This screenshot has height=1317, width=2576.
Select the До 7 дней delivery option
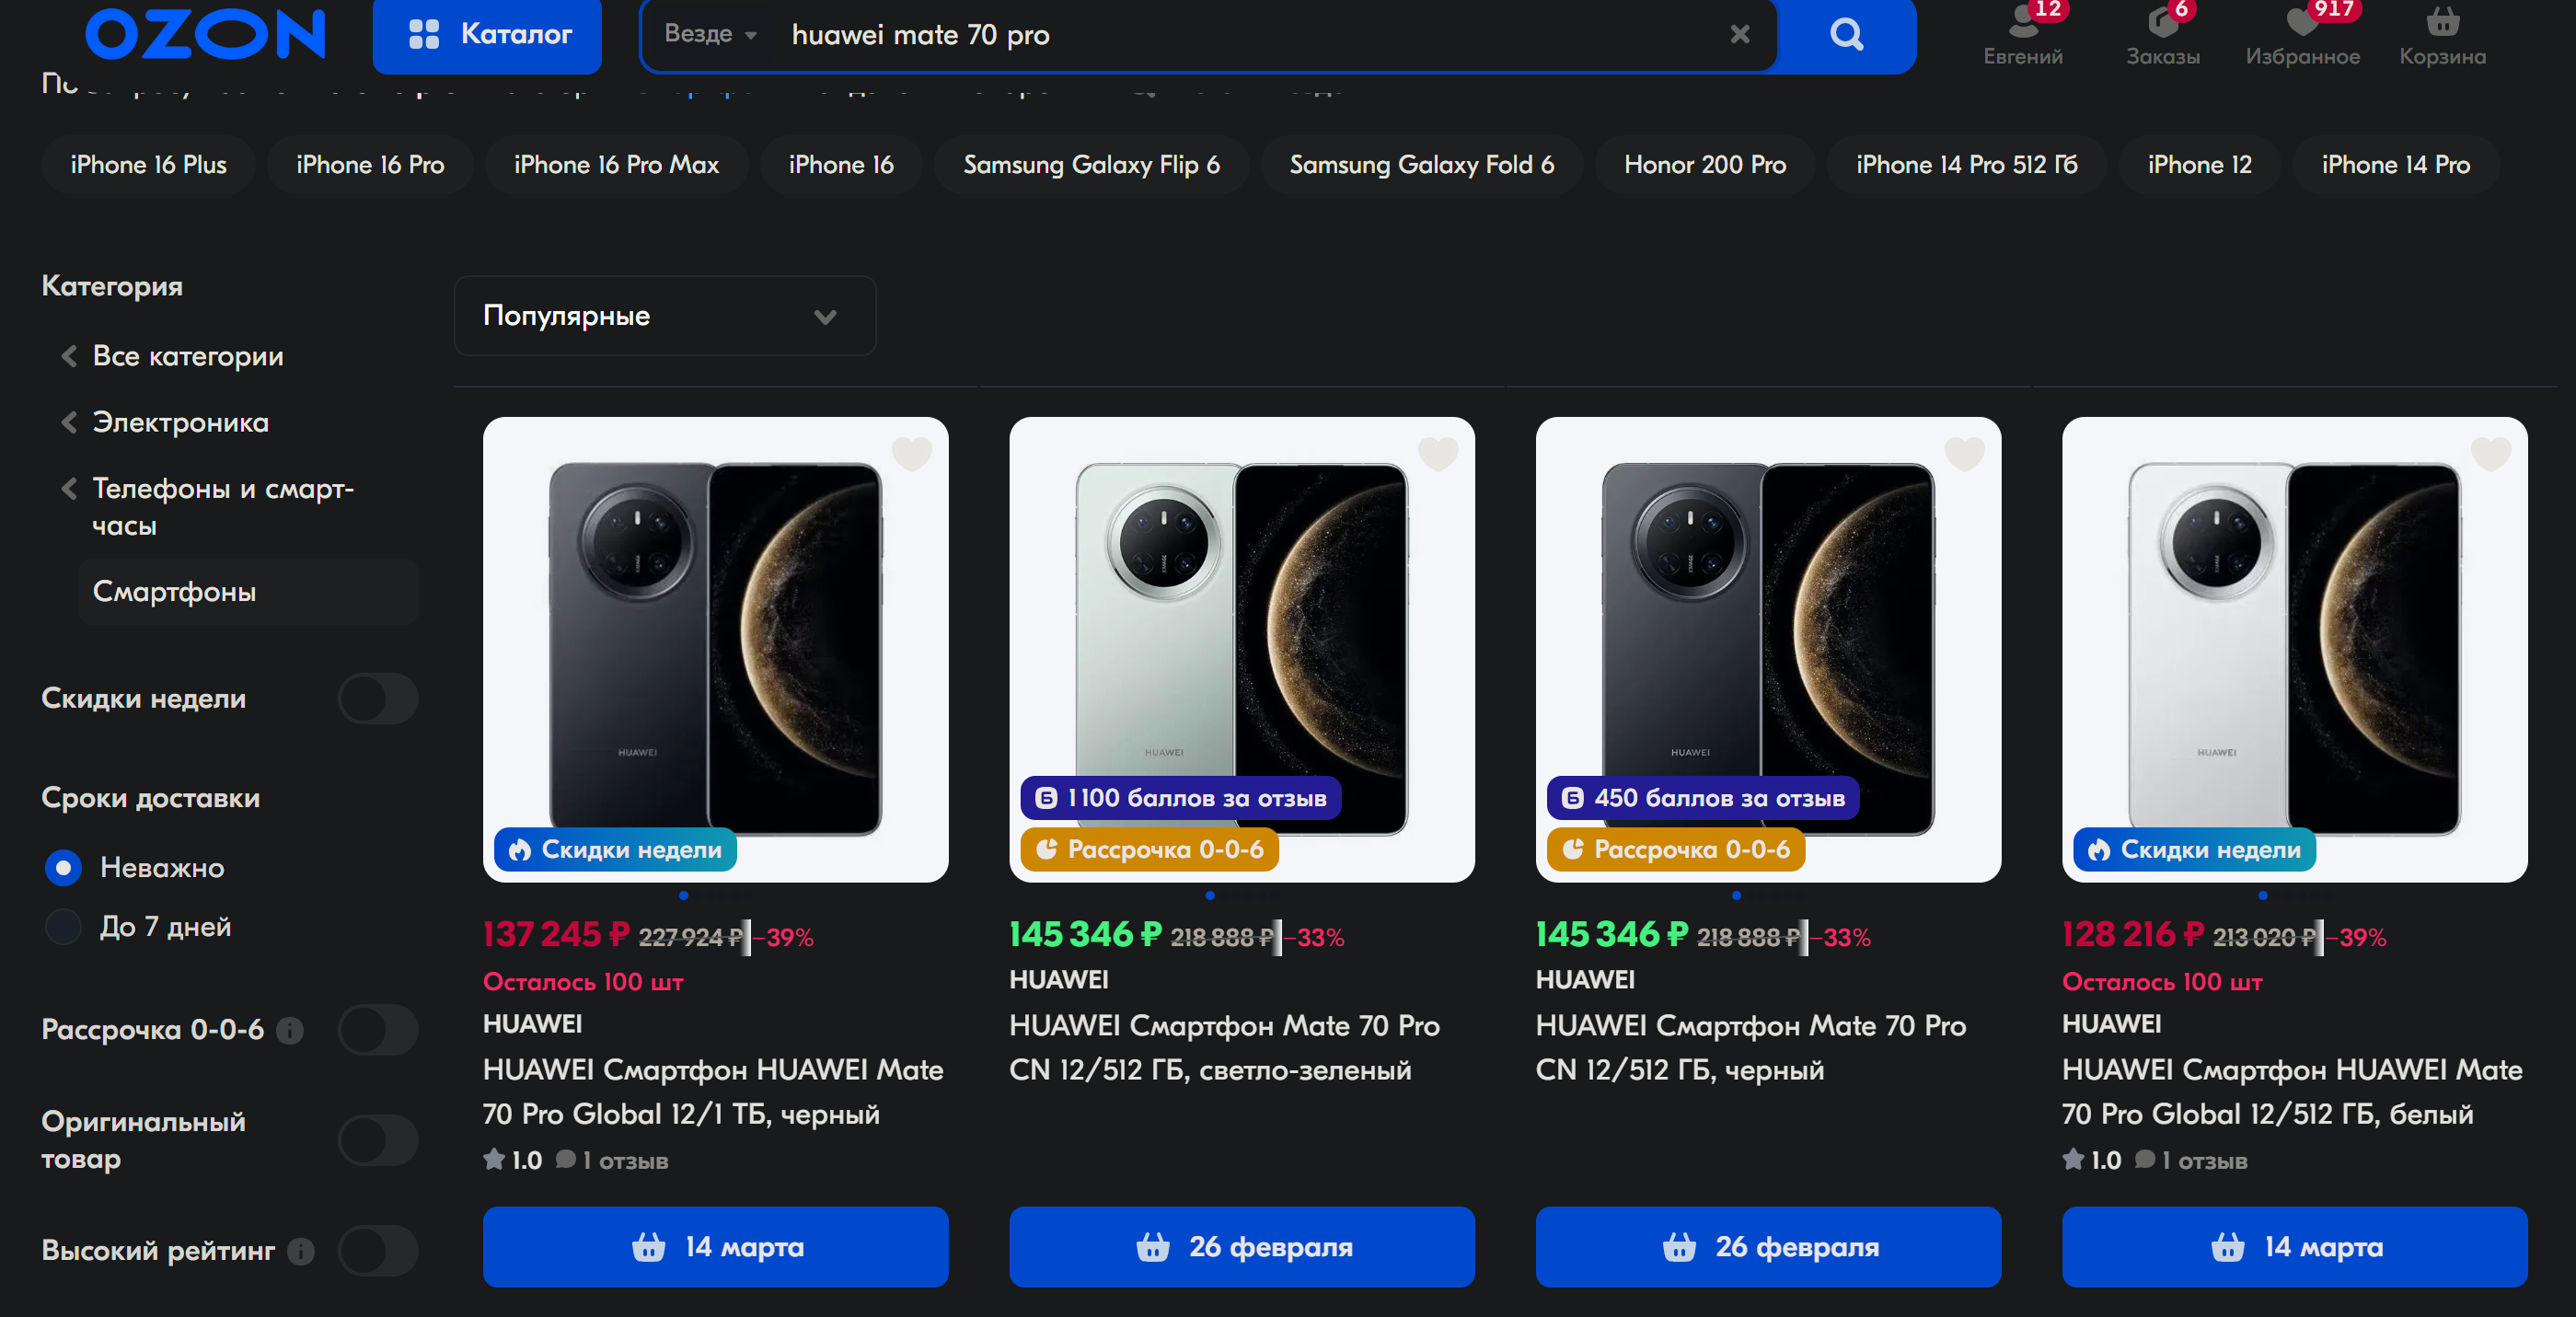click(x=64, y=927)
